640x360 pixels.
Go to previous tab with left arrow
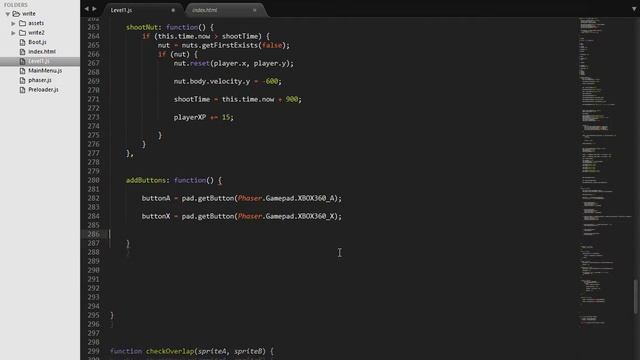87,9
